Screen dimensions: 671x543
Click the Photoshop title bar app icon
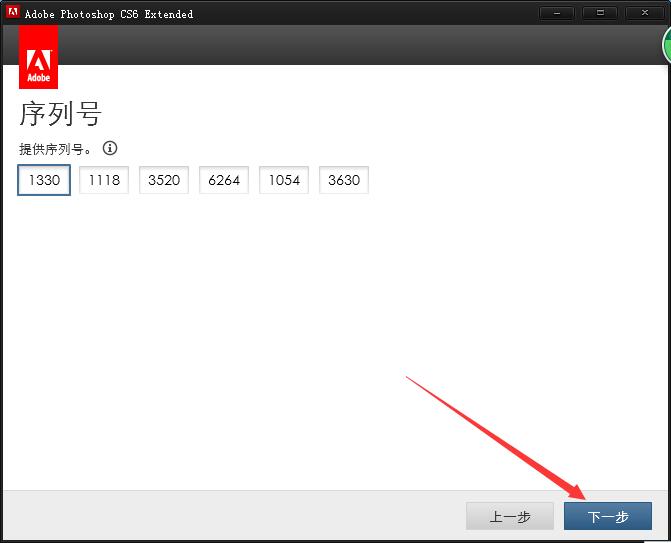click(12, 12)
